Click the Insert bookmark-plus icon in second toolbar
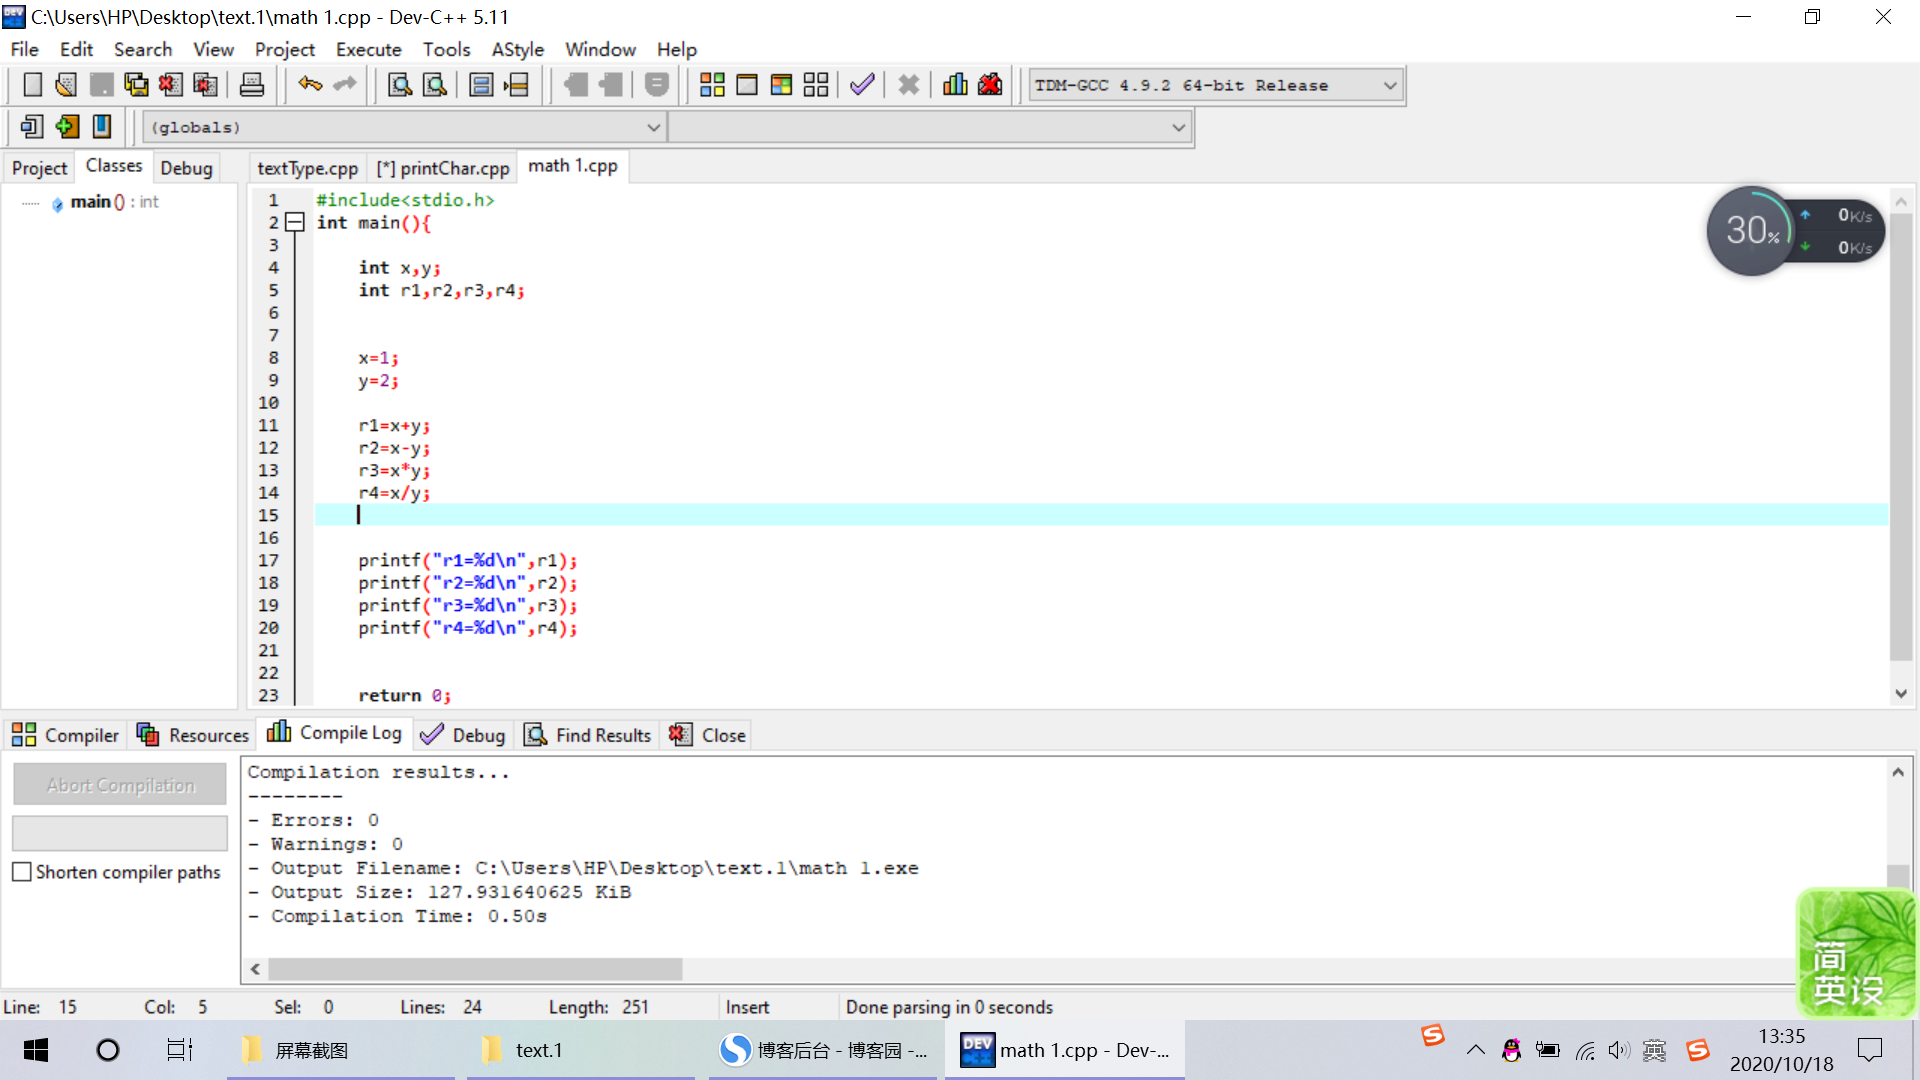This screenshot has height=1080, width=1920. [x=67, y=127]
